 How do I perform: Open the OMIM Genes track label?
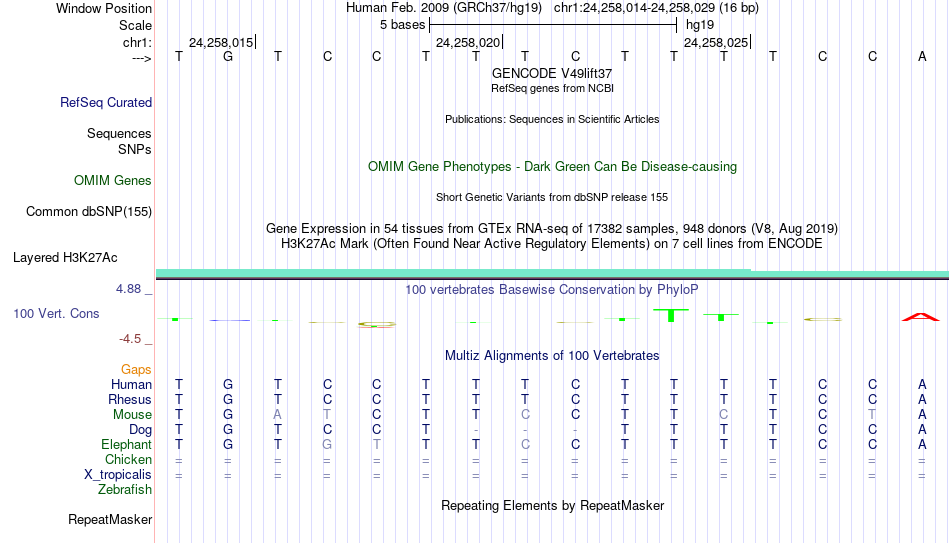coord(112,181)
